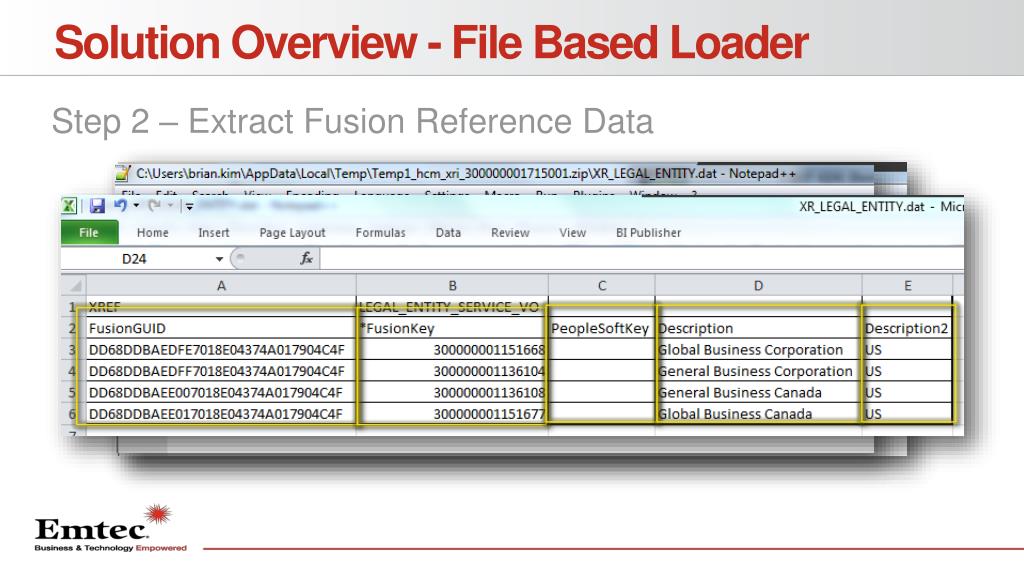
Task: Open the File tab in Excel
Action: coord(89,232)
